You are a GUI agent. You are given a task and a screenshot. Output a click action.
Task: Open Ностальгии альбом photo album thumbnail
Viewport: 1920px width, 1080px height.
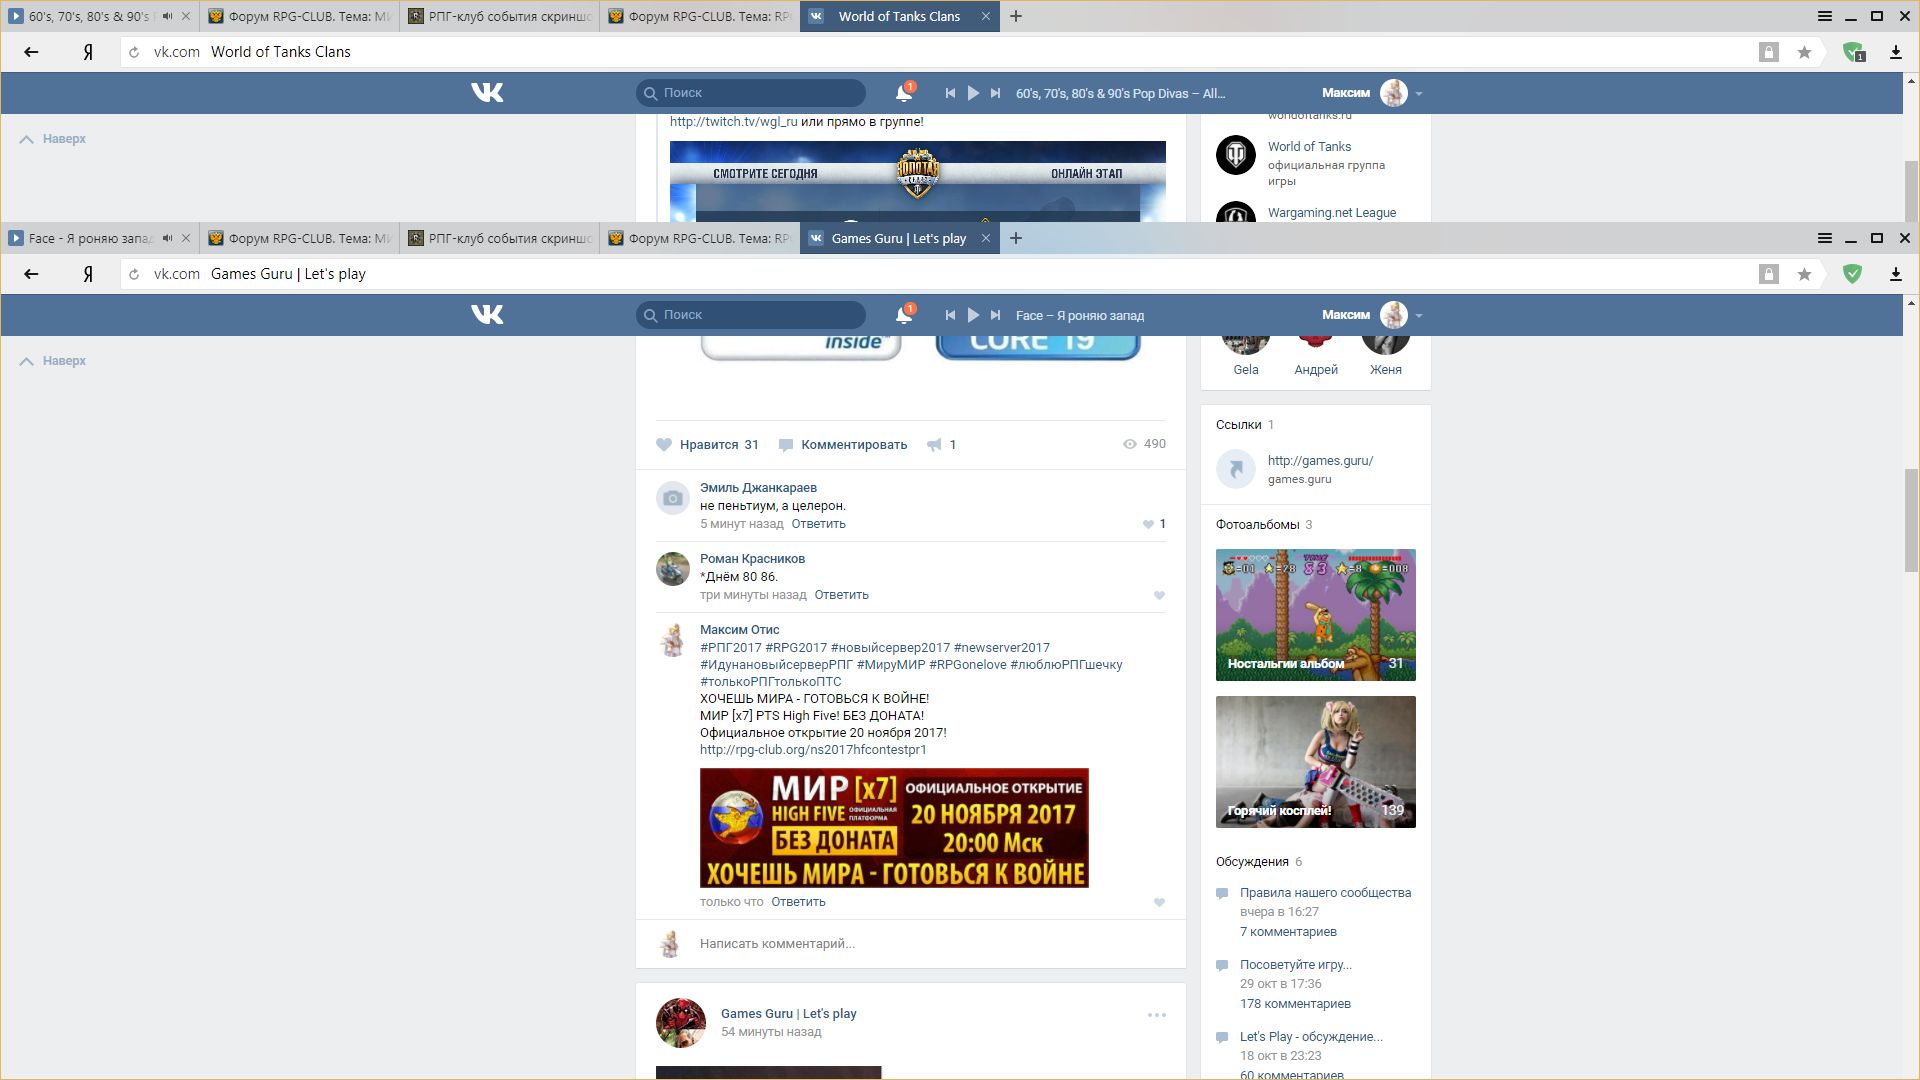click(1315, 614)
